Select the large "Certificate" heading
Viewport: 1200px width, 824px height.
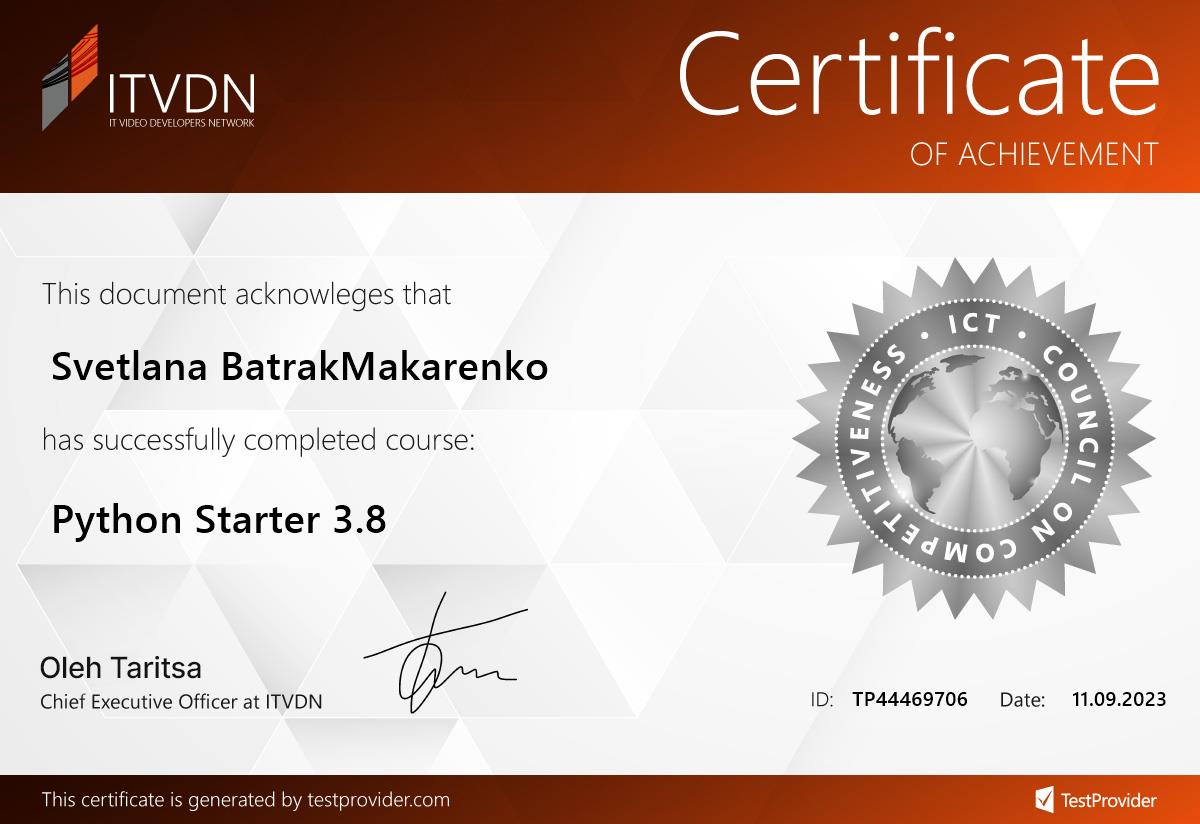pos(917,71)
